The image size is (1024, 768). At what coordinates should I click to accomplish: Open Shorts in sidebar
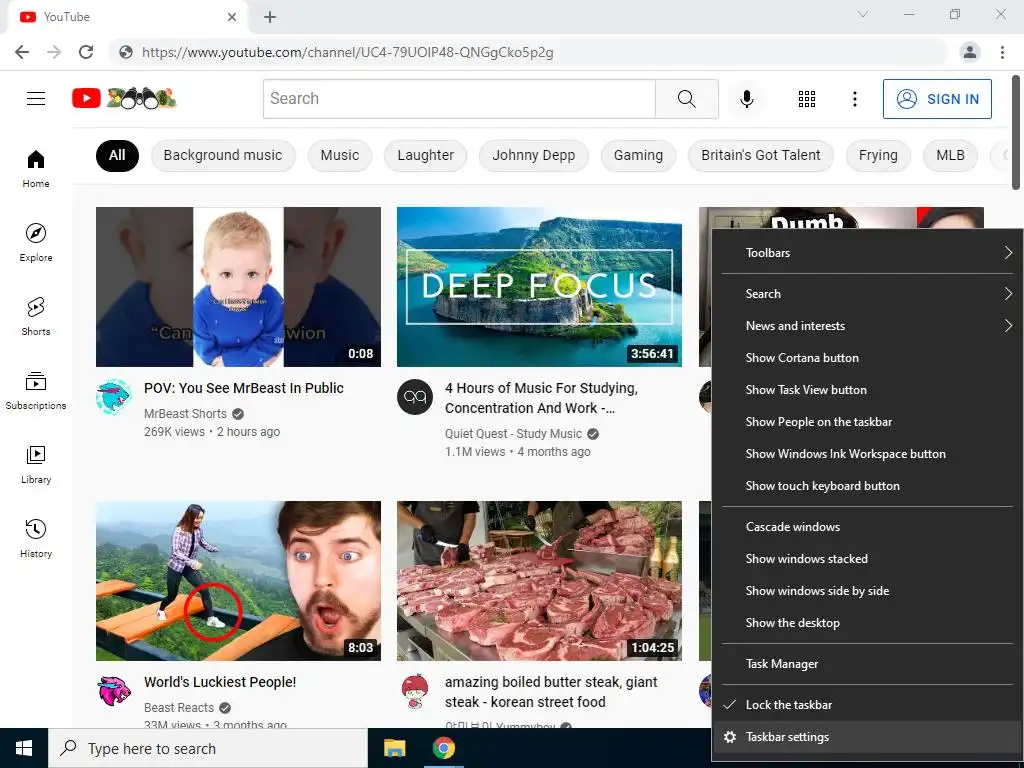coord(36,316)
